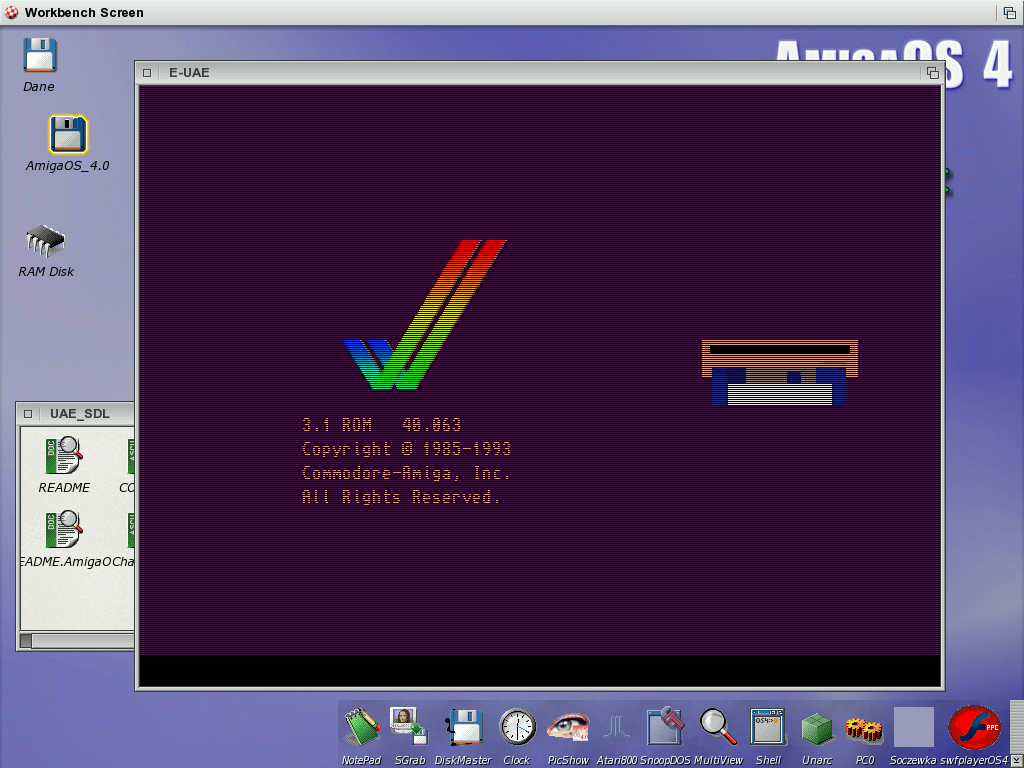Click 'Copyright © 1985-1993' text
Image resolution: width=1024 pixels, height=768 pixels.
coord(406,449)
